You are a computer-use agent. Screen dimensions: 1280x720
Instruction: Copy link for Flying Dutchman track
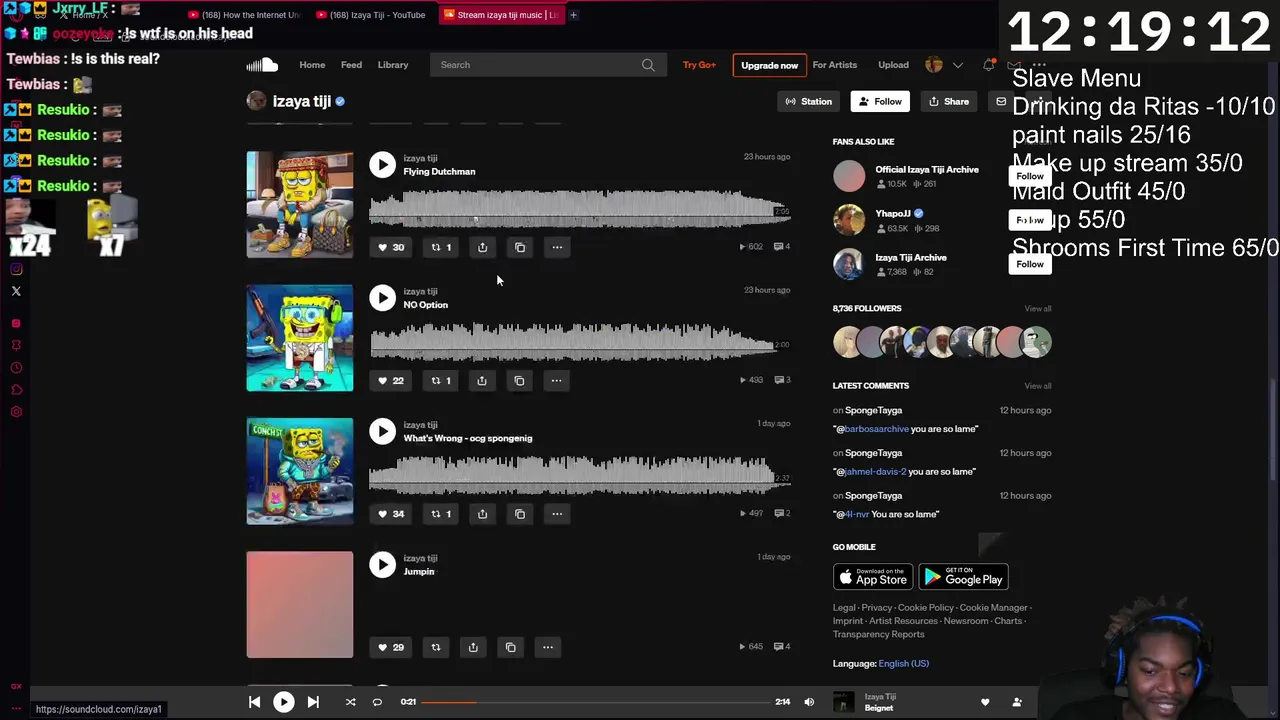[520, 247]
